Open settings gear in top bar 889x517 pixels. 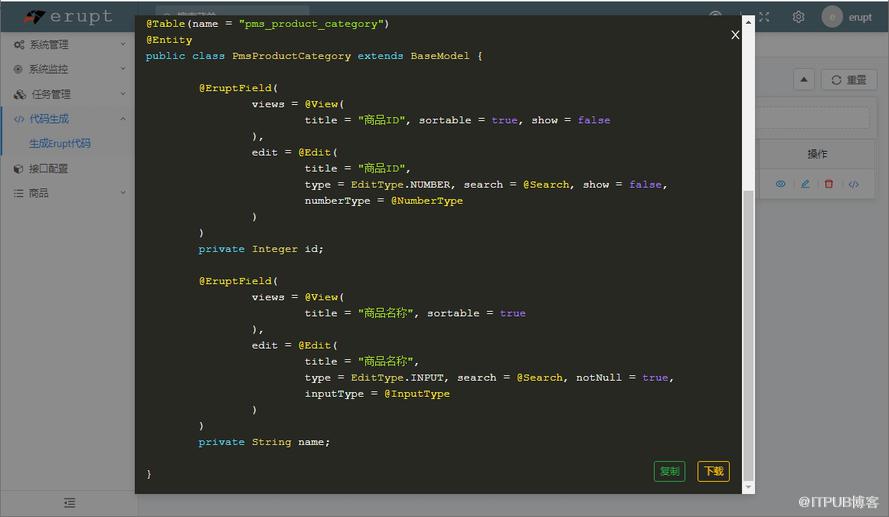click(x=798, y=17)
